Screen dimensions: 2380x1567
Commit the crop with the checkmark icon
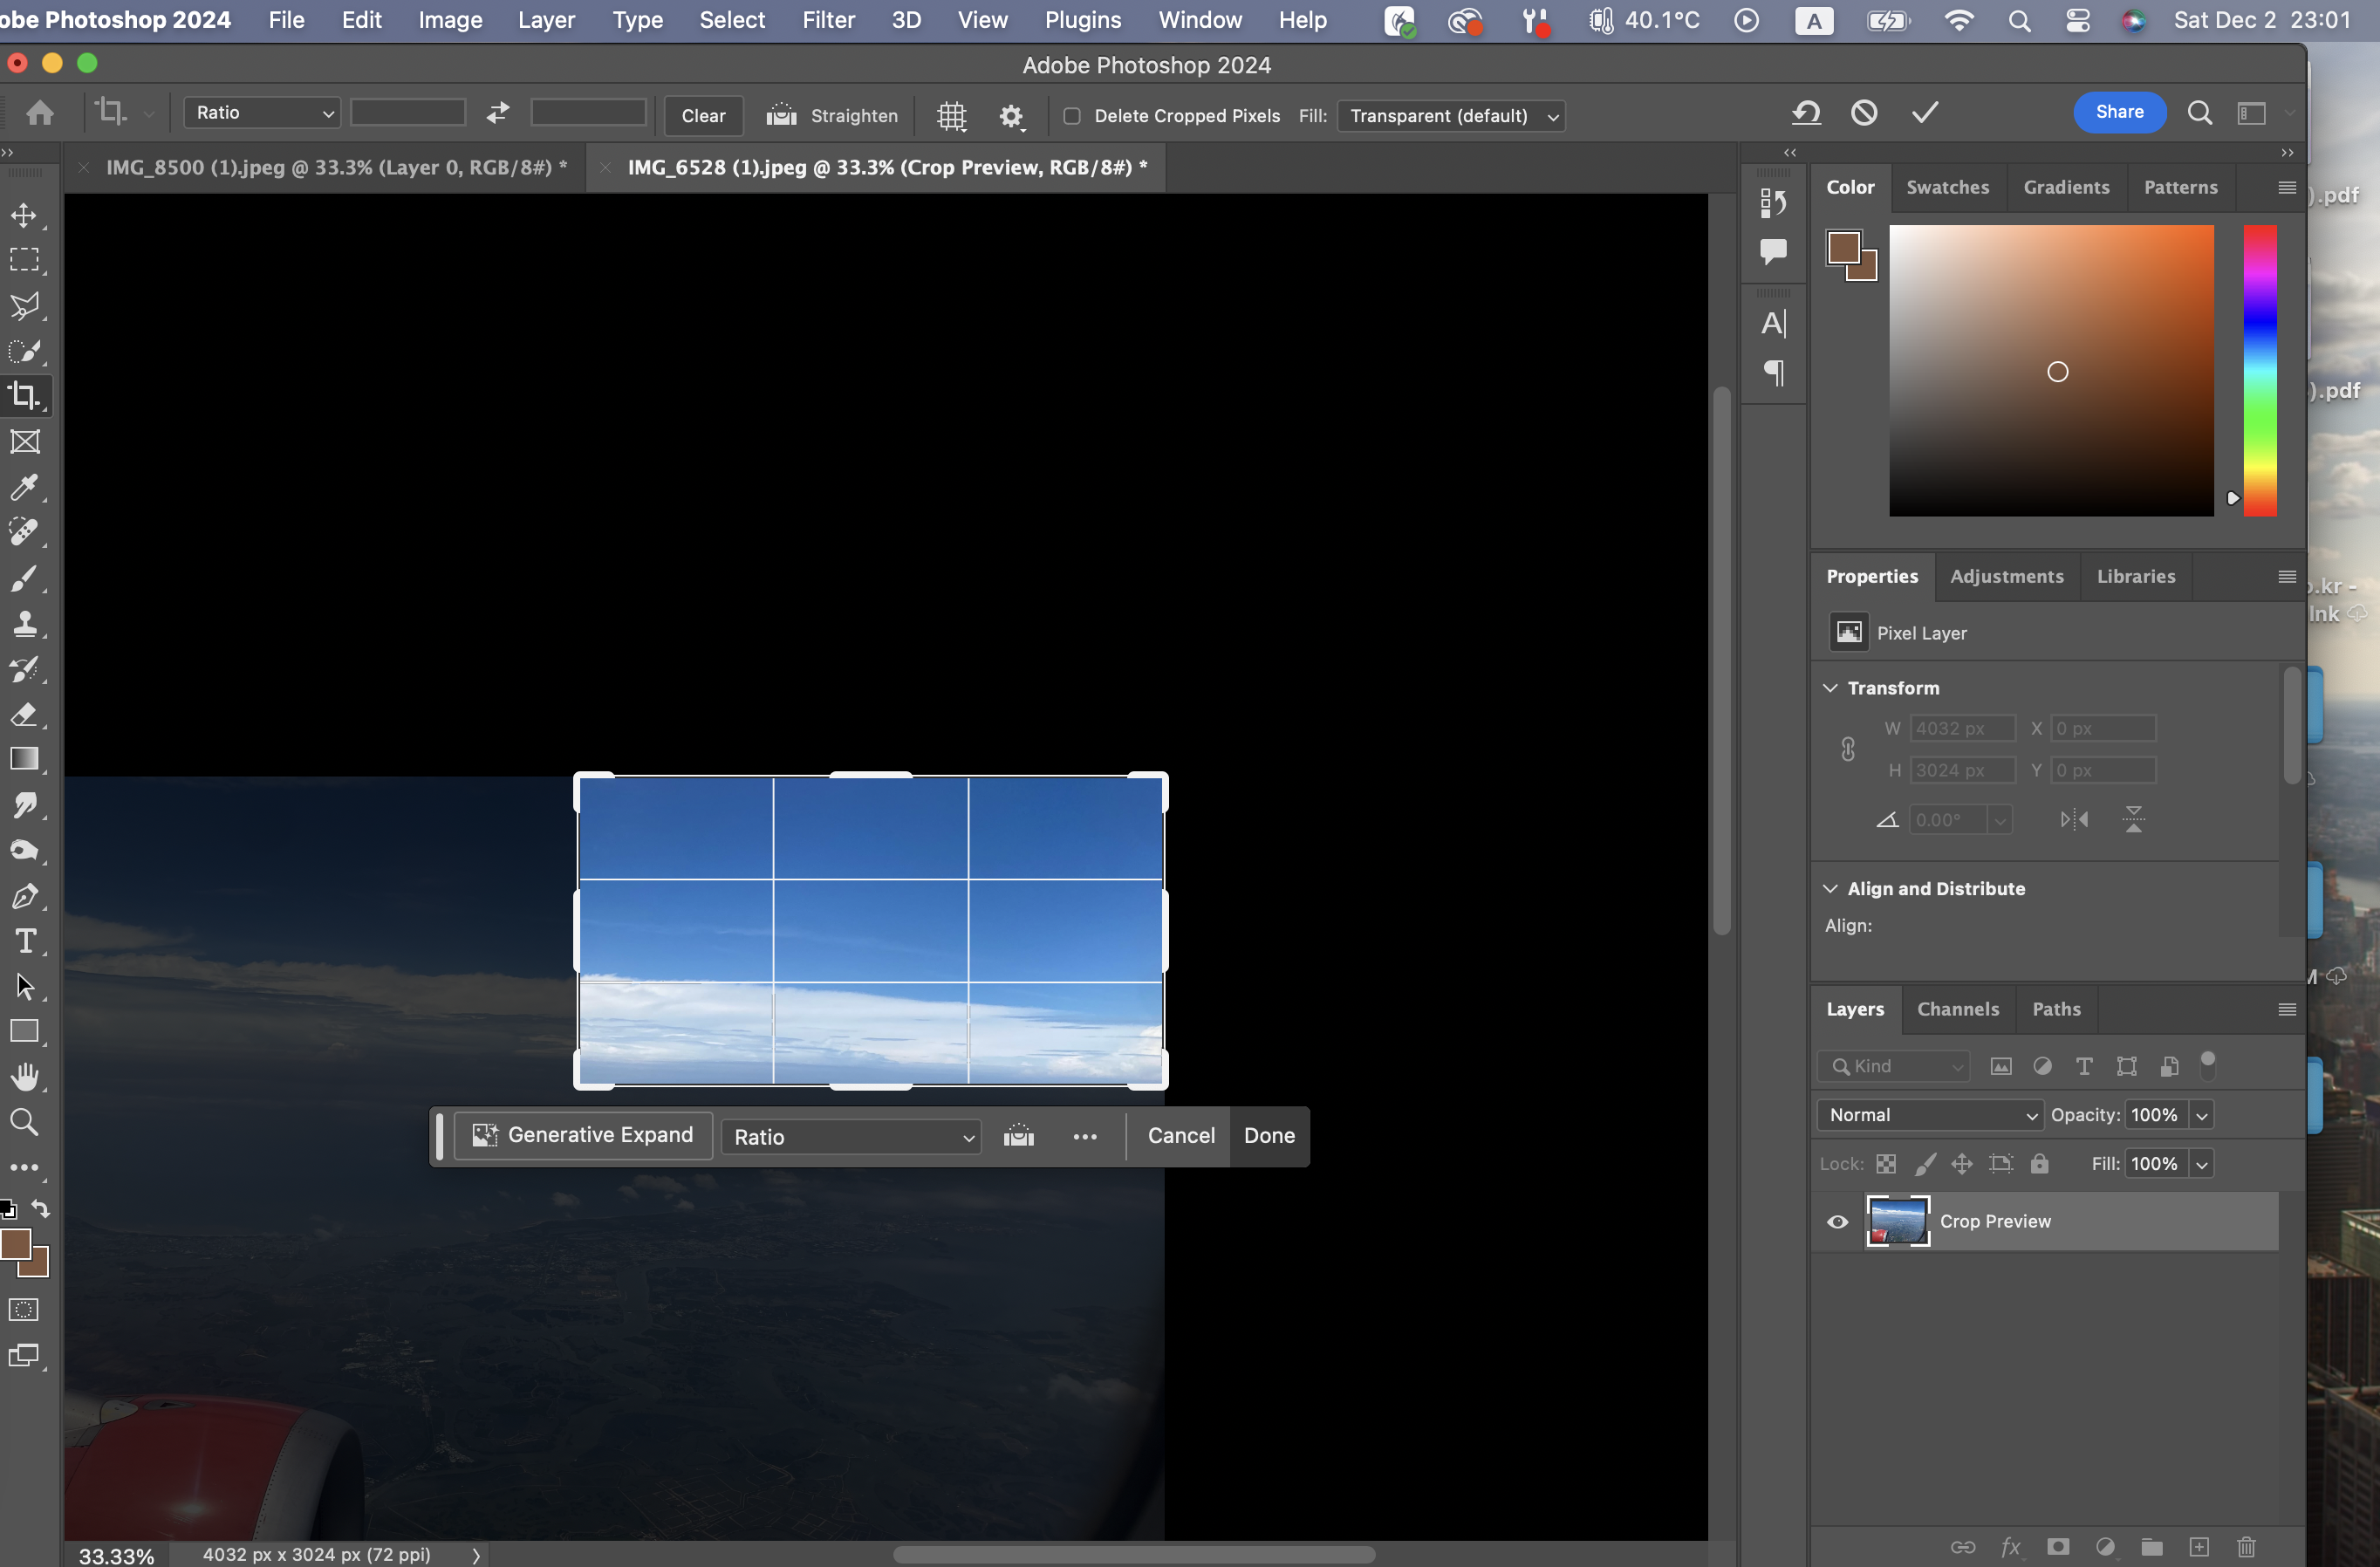pyautogui.click(x=1925, y=113)
